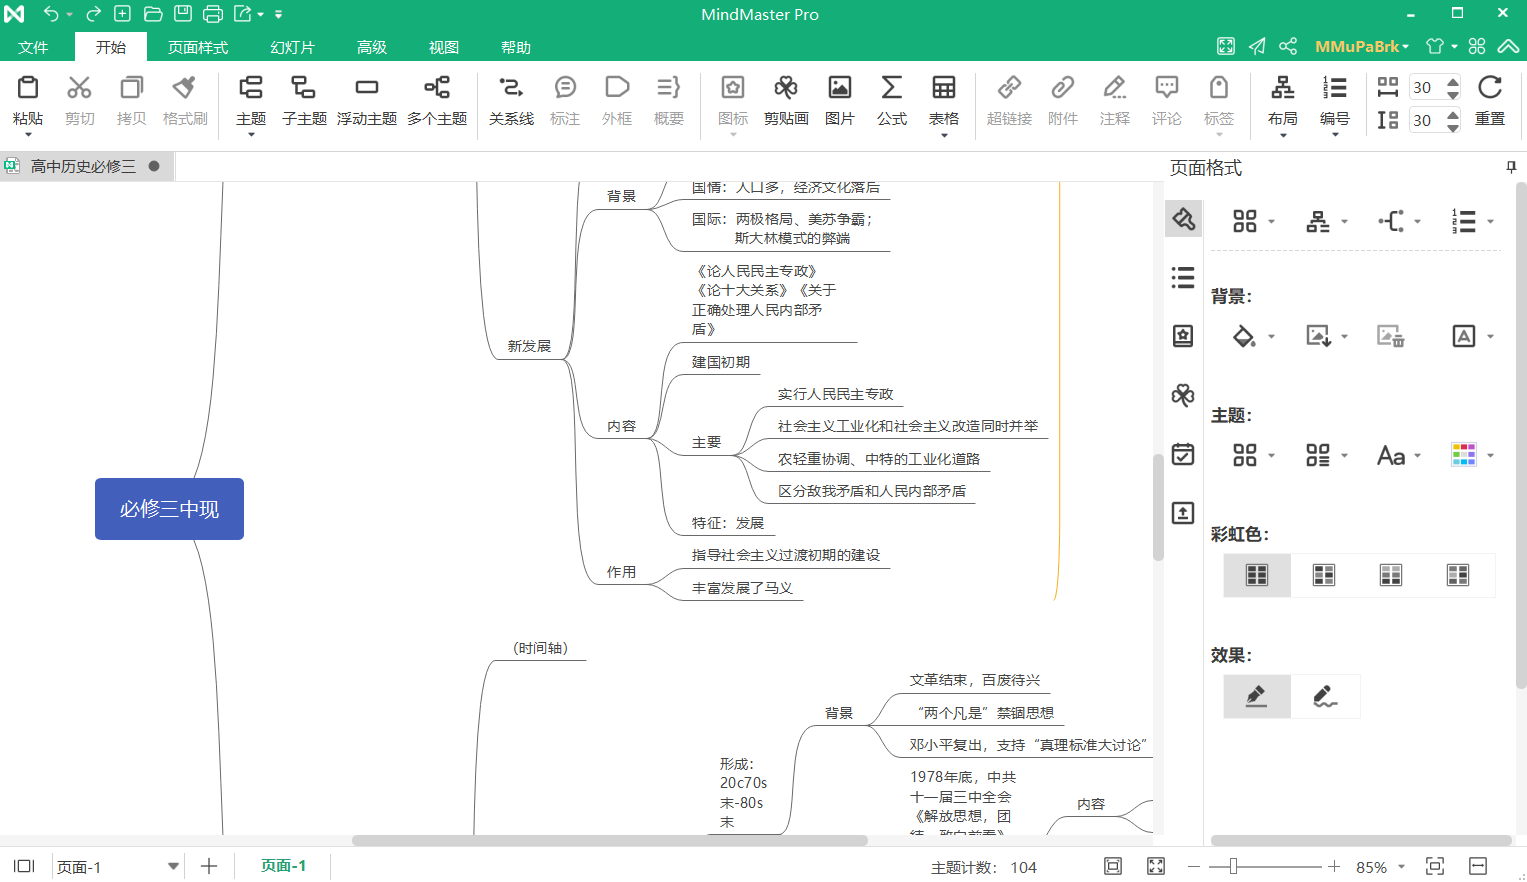The image size is (1527, 882).
Task: Increase horizontal spacing value stepper
Action: (x=1453, y=81)
